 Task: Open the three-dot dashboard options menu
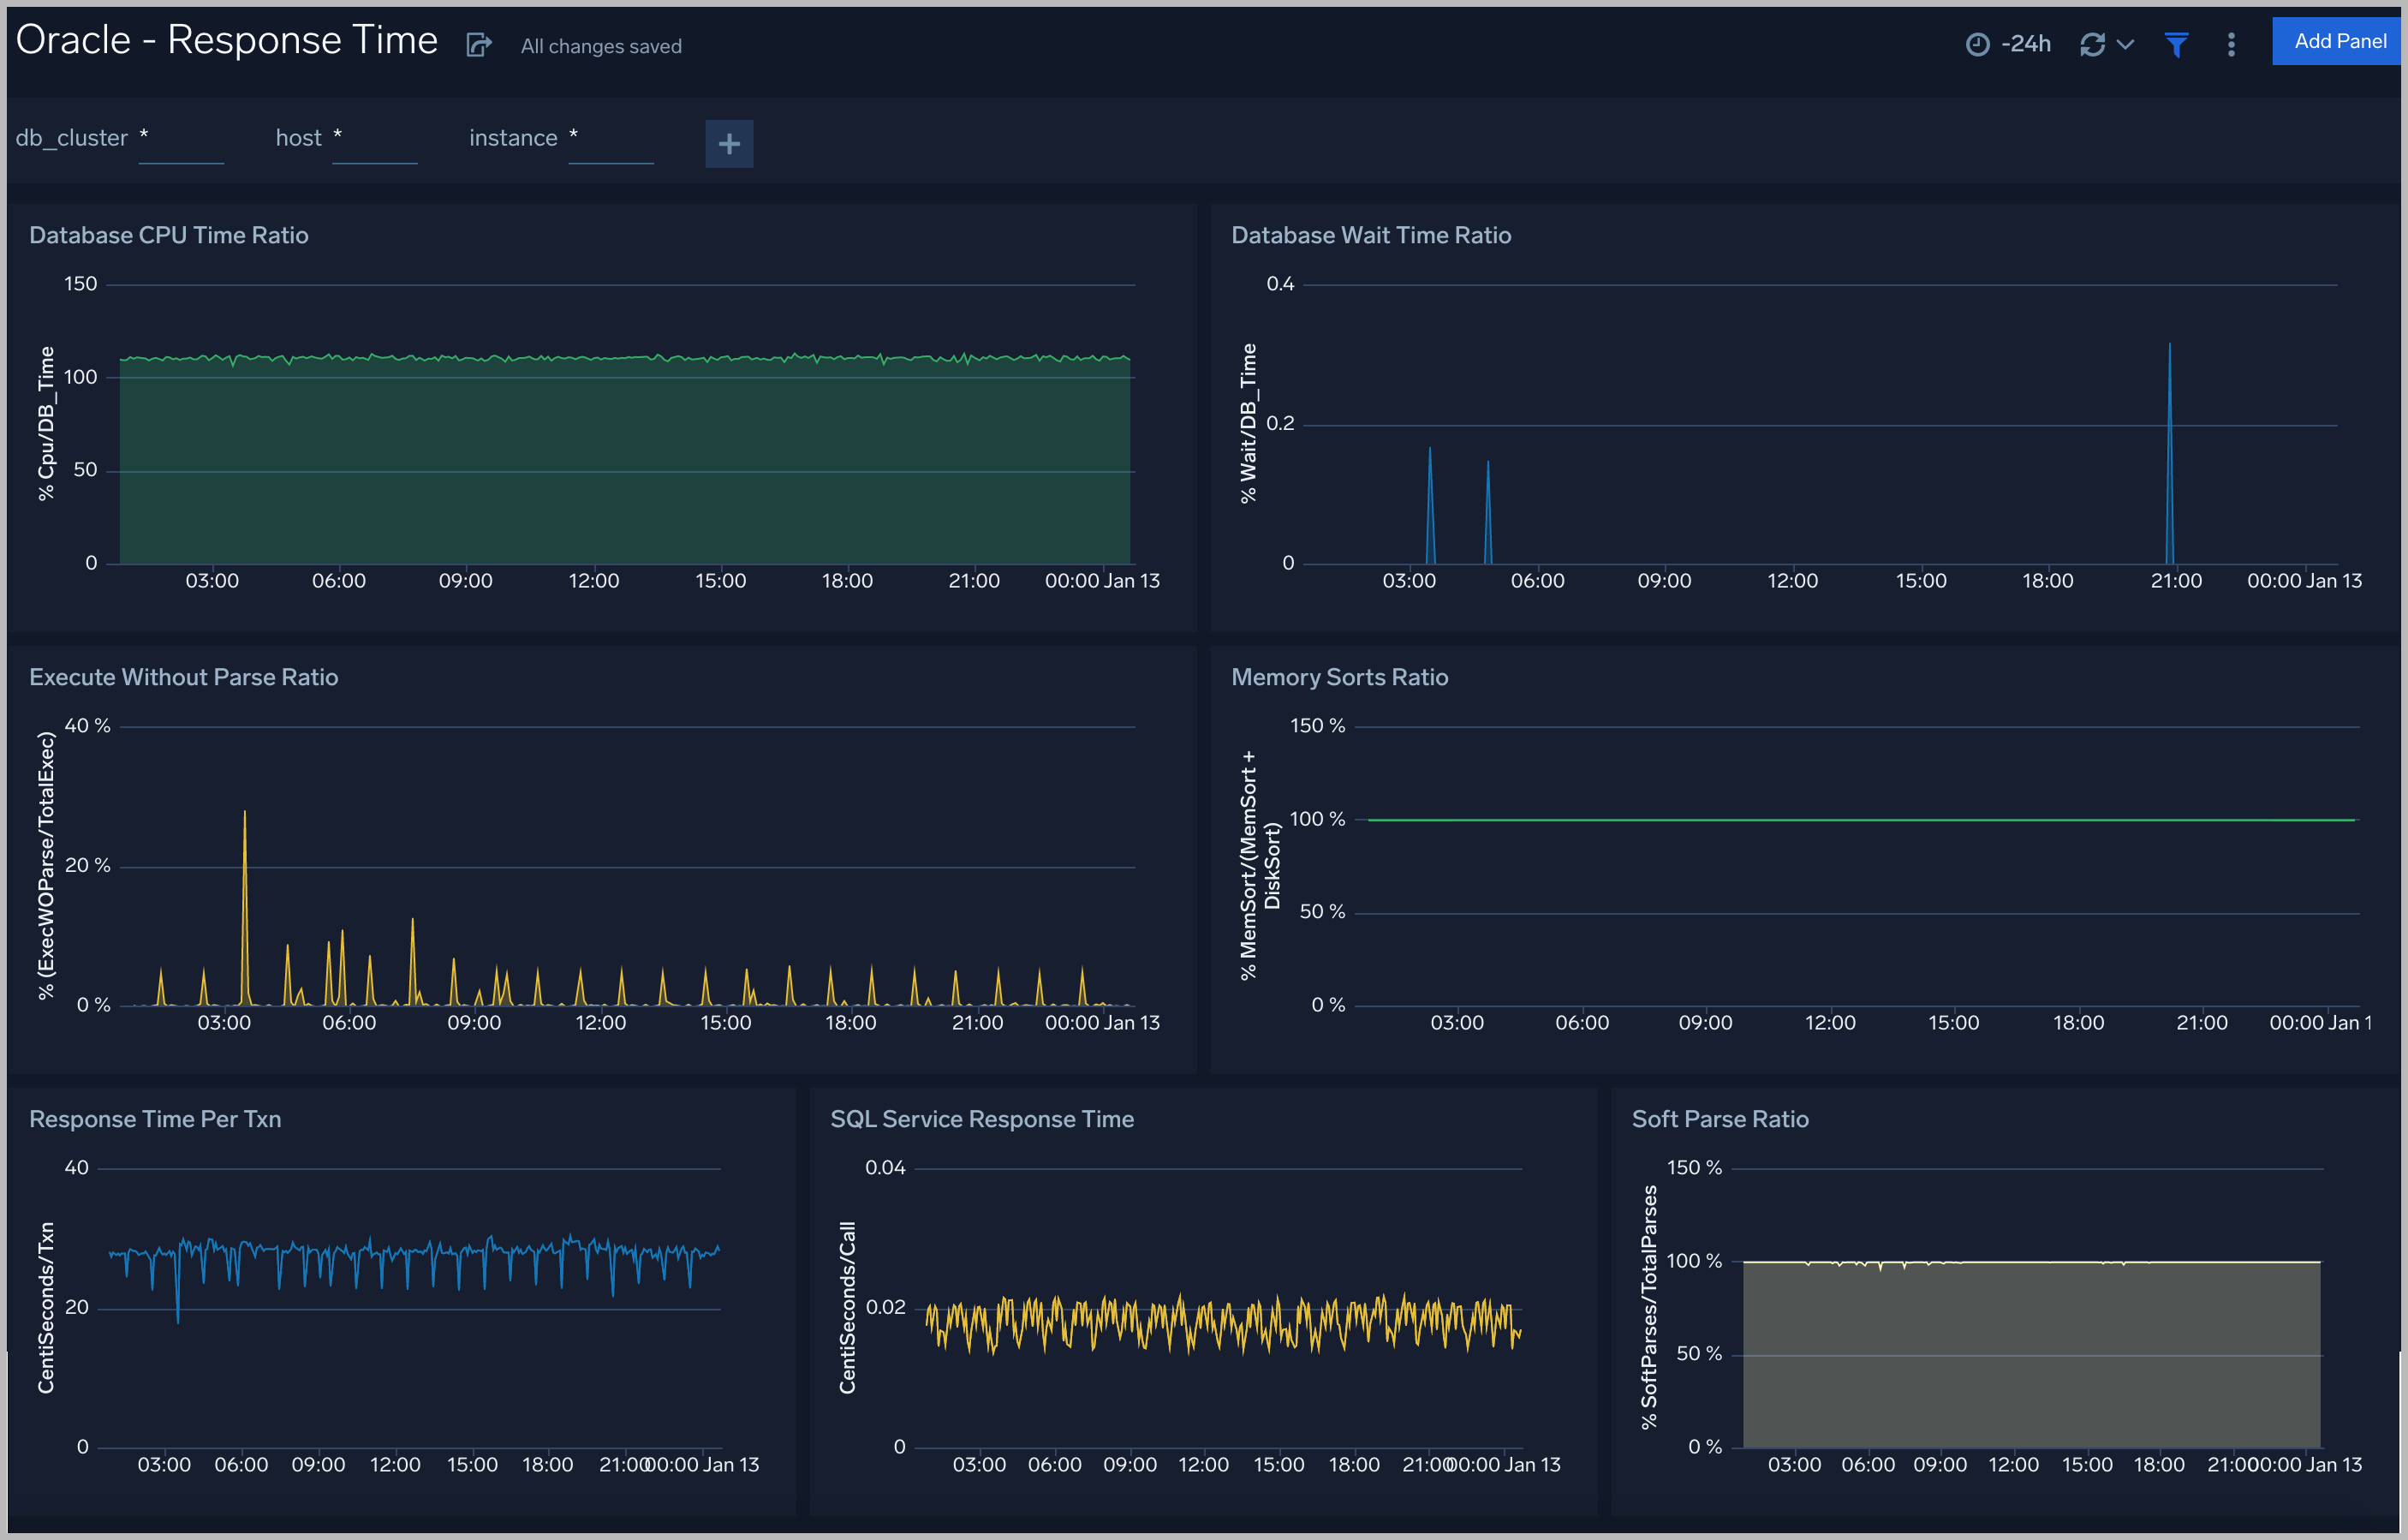click(x=2230, y=44)
